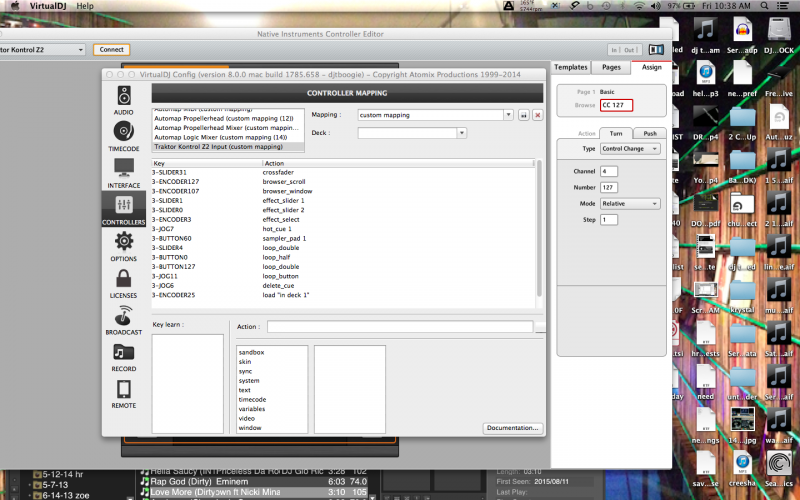The height and width of the screenshot is (500, 800).
Task: Click the red X delete mapping icon
Action: tap(537, 115)
